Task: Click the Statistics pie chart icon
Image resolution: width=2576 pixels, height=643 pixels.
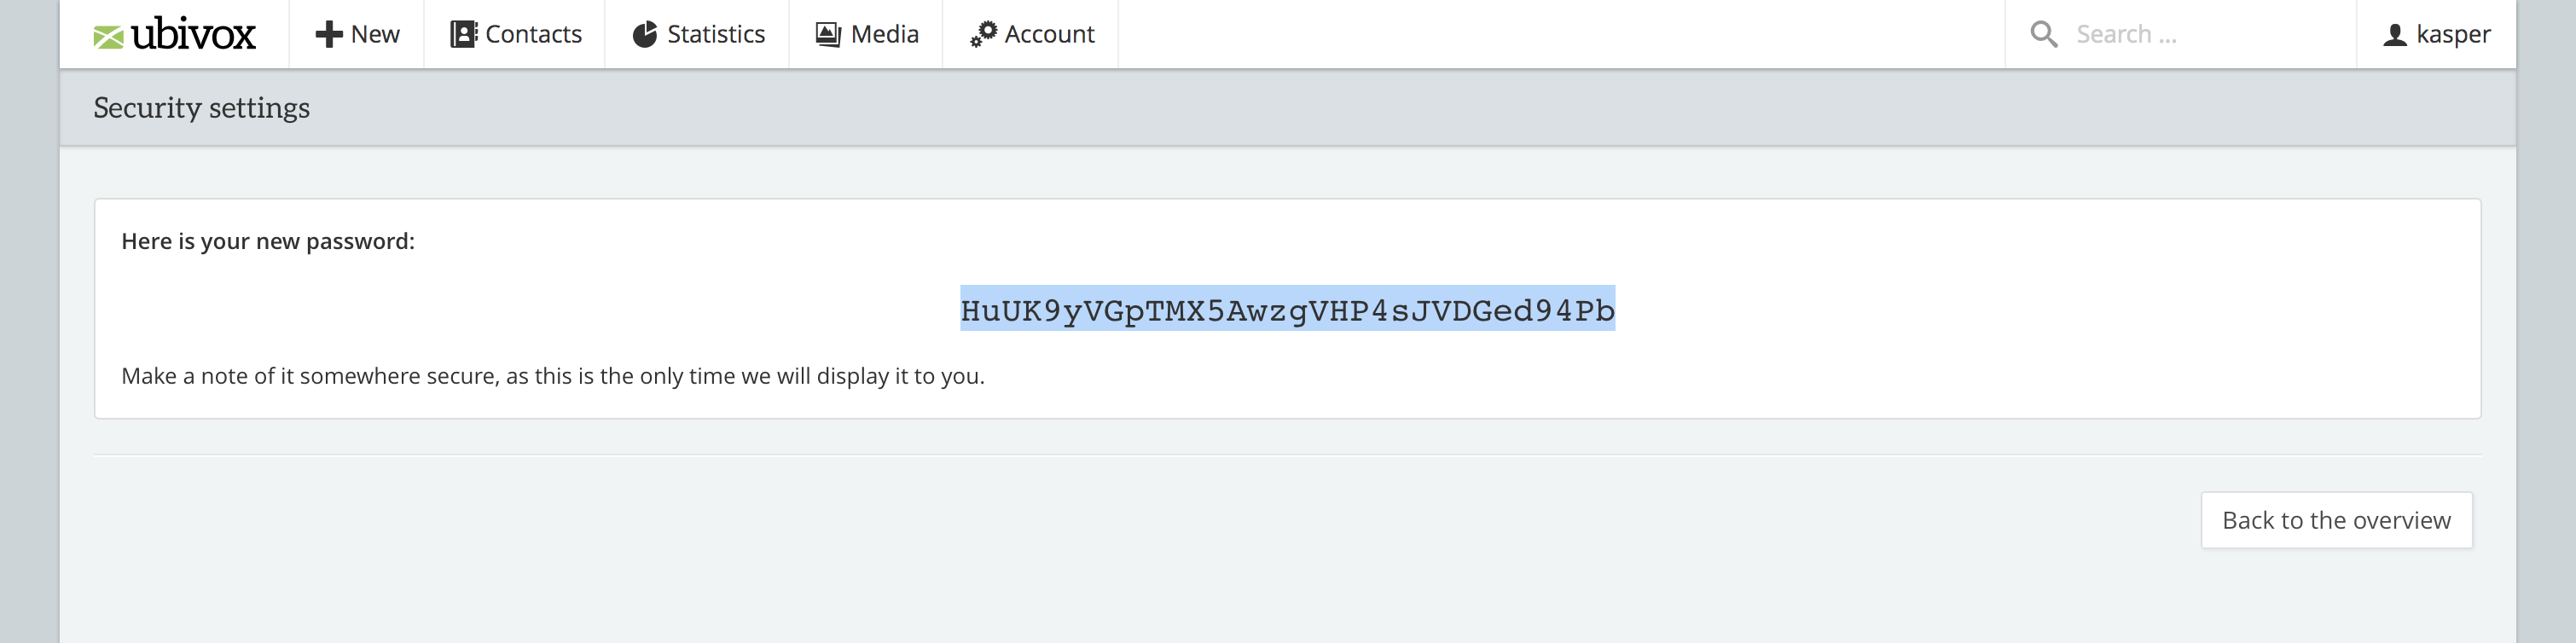Action: tap(645, 34)
